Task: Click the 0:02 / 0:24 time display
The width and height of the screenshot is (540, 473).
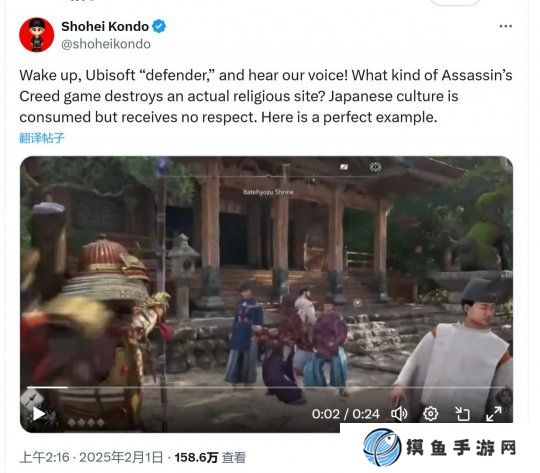Action: [345, 414]
